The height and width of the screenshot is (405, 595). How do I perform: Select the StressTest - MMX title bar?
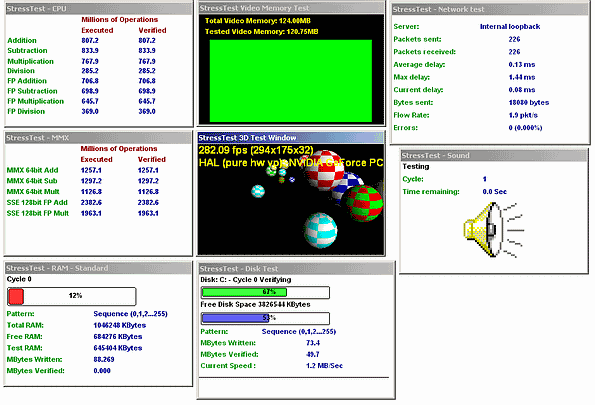tap(98, 138)
